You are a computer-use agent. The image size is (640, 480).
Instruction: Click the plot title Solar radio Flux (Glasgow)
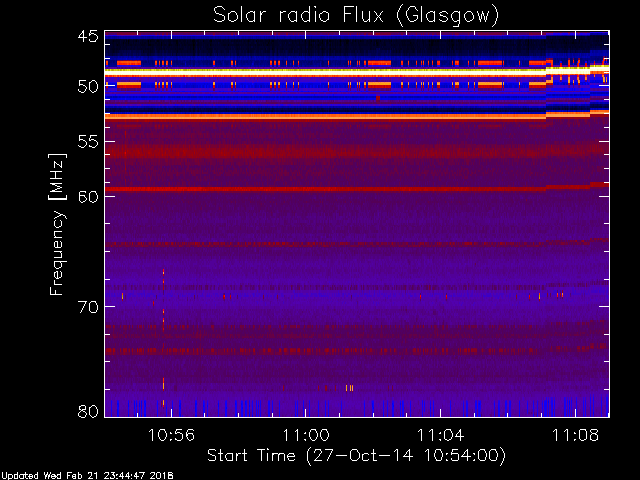(x=356, y=16)
